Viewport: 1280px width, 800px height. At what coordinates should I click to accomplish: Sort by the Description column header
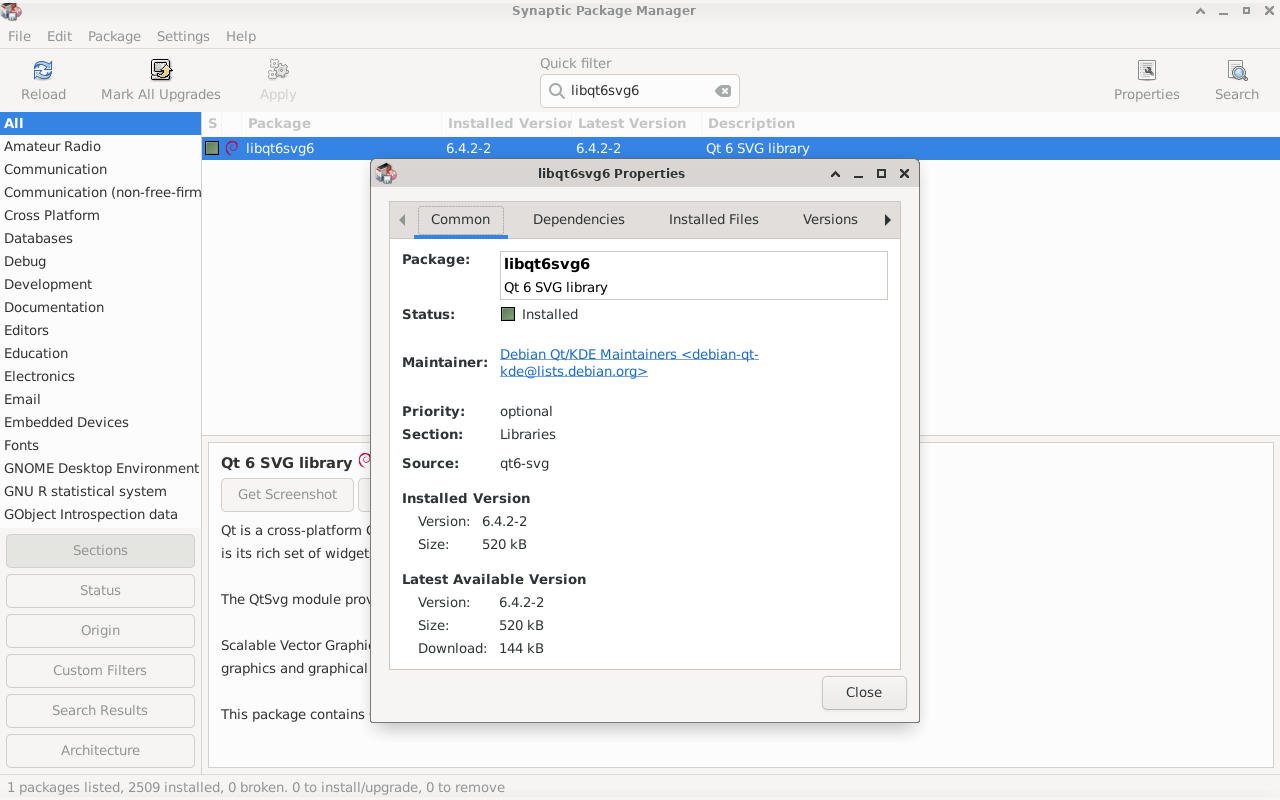pos(990,123)
